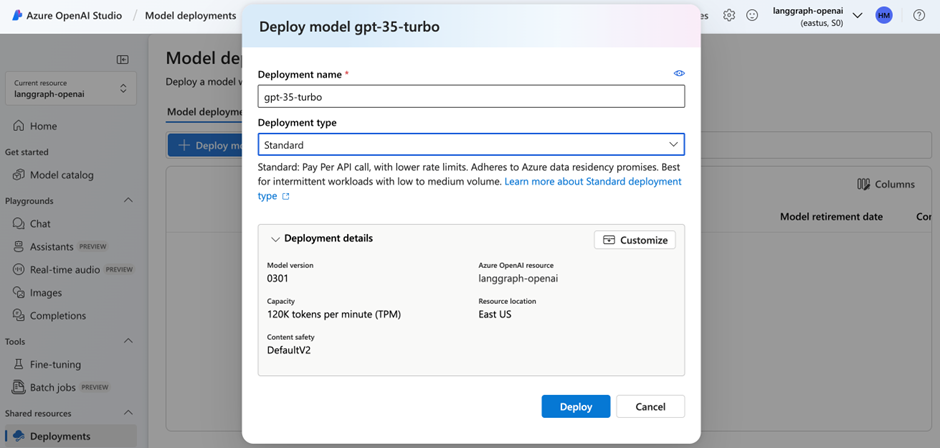Click the Deploy button in dialog
The width and height of the screenshot is (940, 448).
point(576,407)
